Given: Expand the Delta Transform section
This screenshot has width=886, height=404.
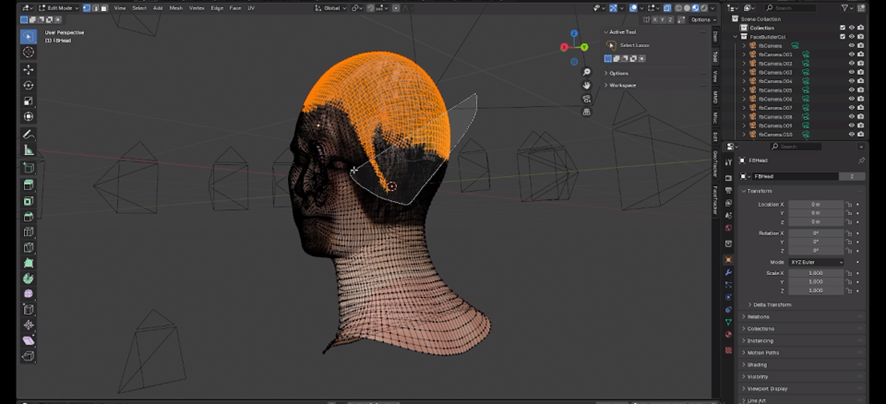Looking at the screenshot, I should pyautogui.click(x=770, y=305).
